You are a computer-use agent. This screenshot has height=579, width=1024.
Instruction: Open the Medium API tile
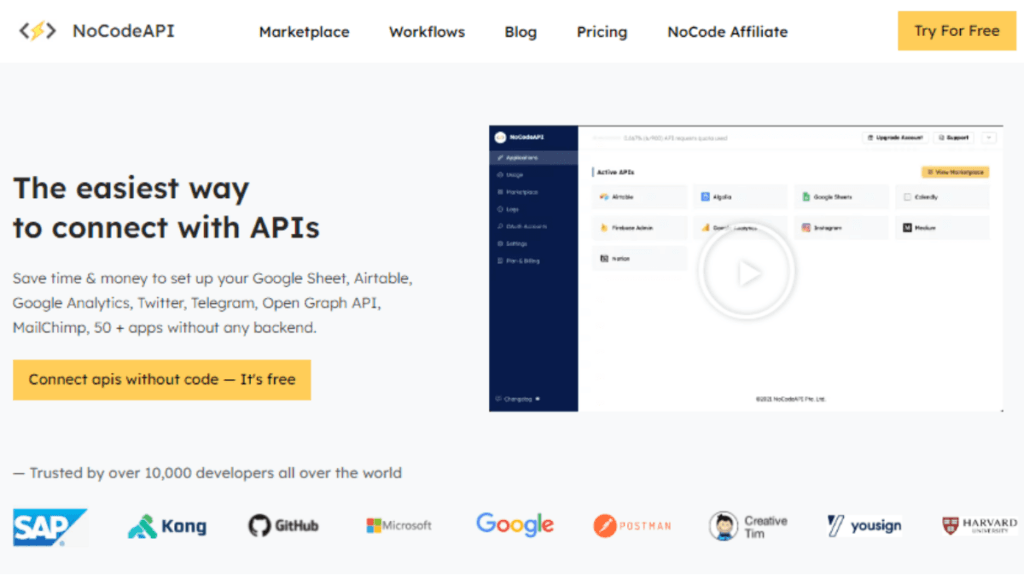coord(905,228)
